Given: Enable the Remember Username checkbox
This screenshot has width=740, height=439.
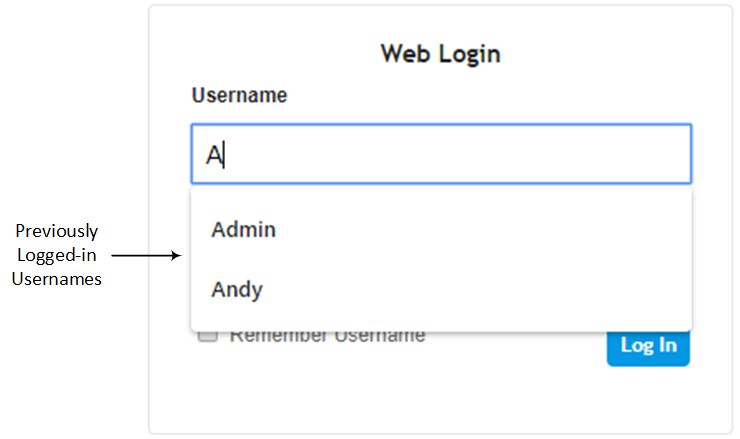Looking at the screenshot, I should click(208, 336).
